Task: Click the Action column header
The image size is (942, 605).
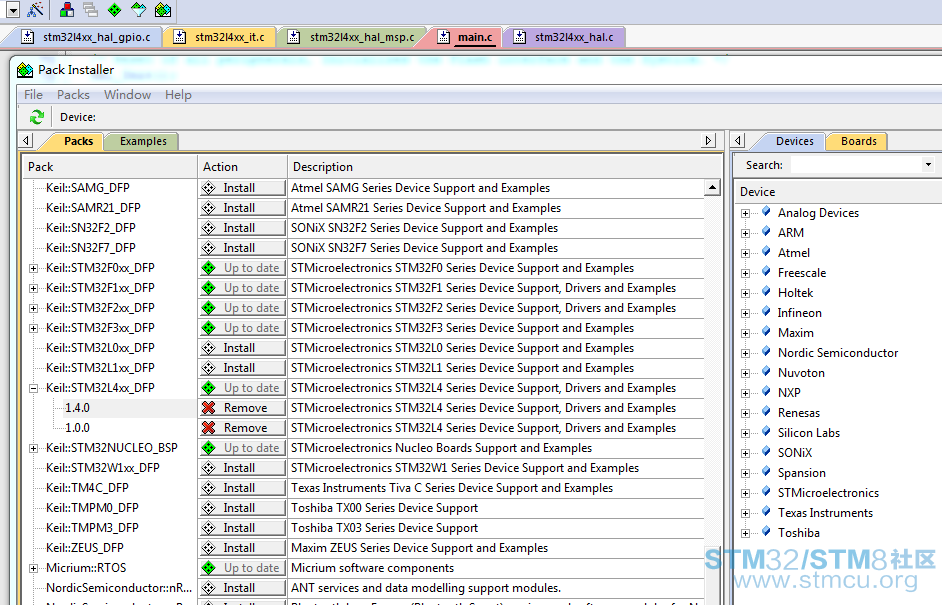Action: click(242, 166)
